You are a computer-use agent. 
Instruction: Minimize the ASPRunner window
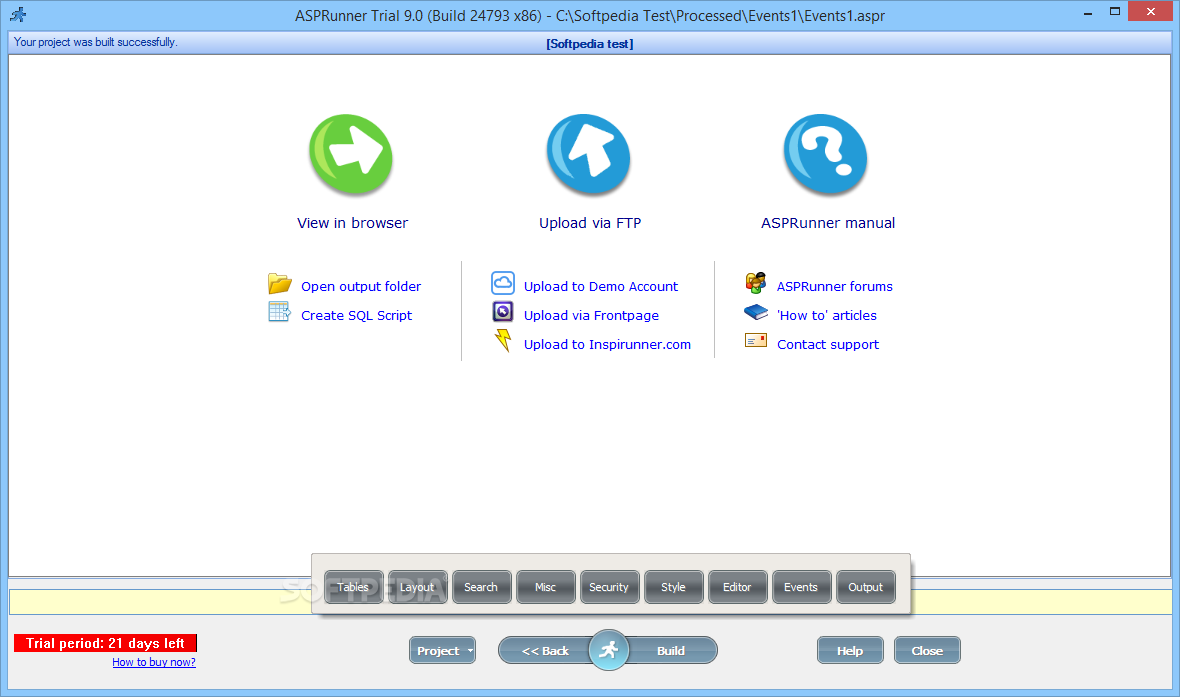point(1088,13)
